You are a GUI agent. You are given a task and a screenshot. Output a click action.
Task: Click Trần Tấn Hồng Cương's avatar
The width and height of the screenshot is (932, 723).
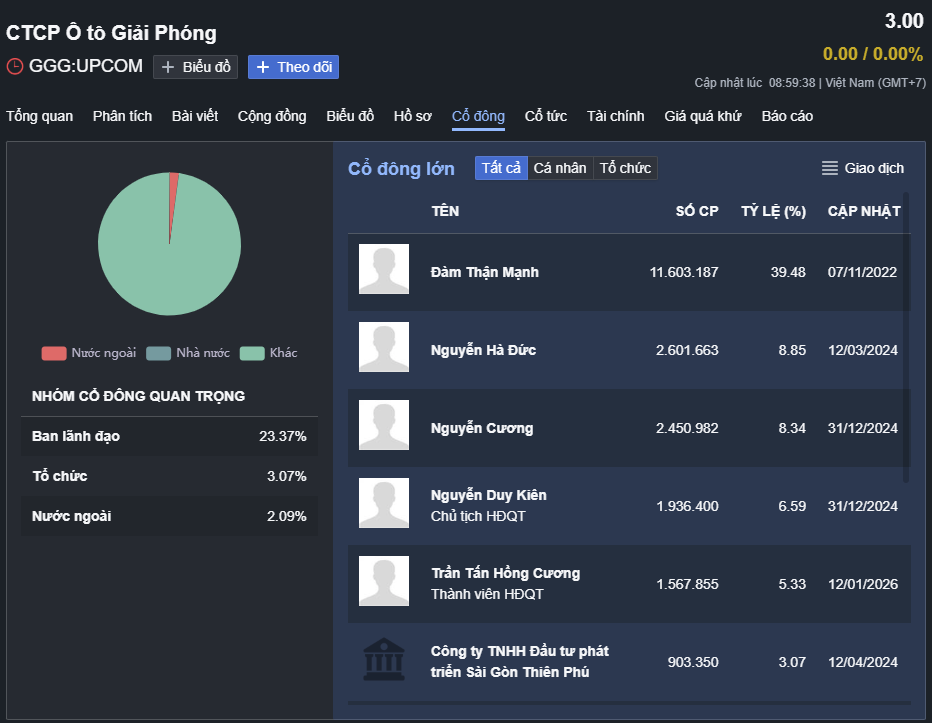tap(384, 581)
